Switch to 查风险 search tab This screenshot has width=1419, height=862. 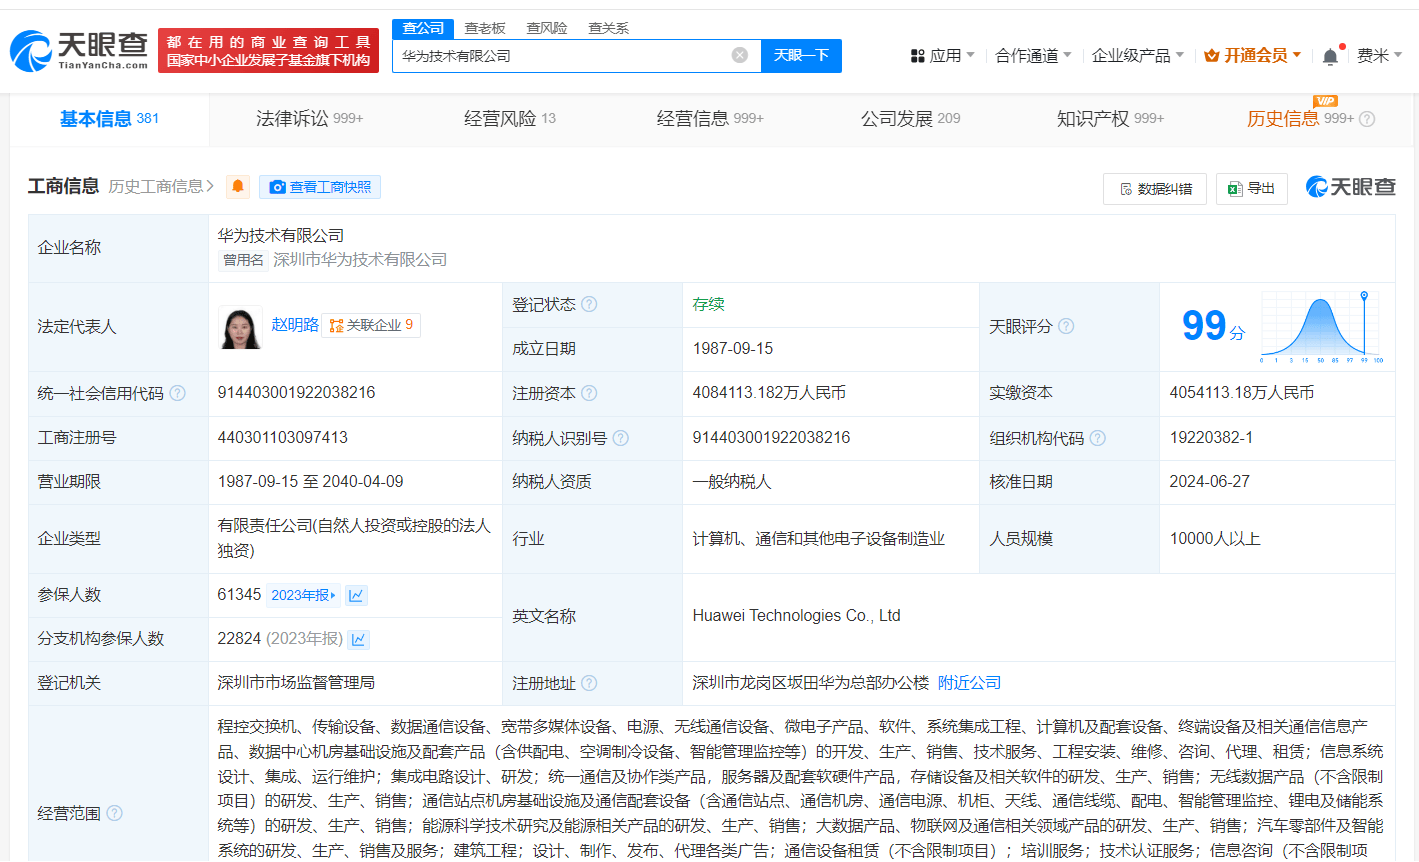tap(547, 28)
